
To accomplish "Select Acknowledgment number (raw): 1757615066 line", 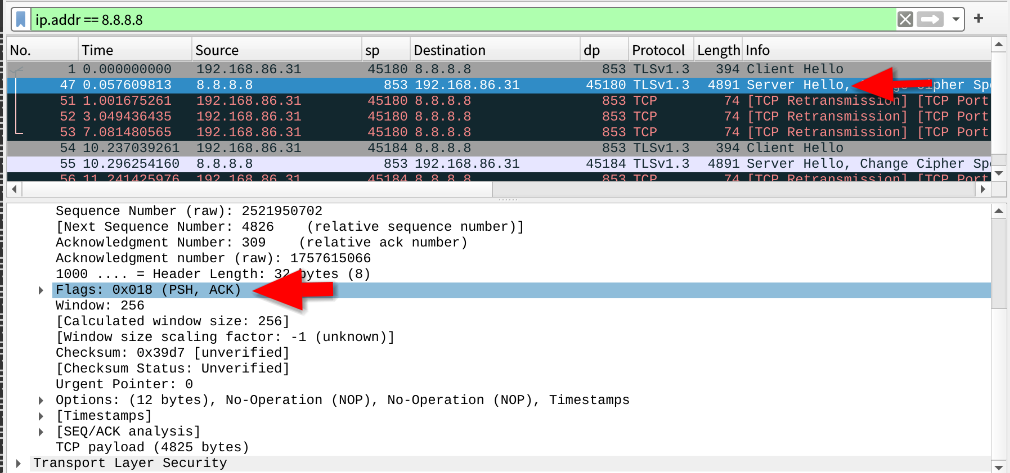I will pyautogui.click(x=213, y=258).
